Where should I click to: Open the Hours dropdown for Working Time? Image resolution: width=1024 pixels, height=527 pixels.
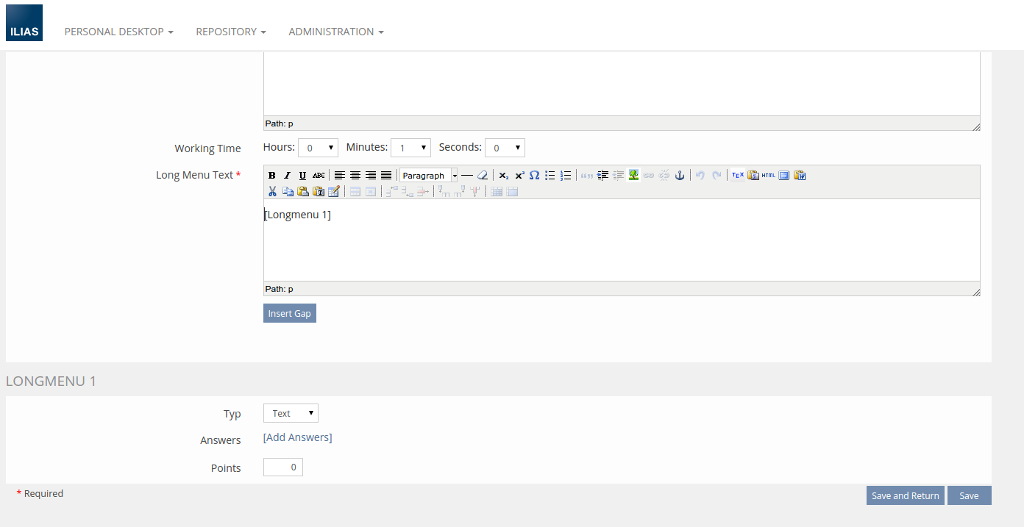click(x=318, y=148)
